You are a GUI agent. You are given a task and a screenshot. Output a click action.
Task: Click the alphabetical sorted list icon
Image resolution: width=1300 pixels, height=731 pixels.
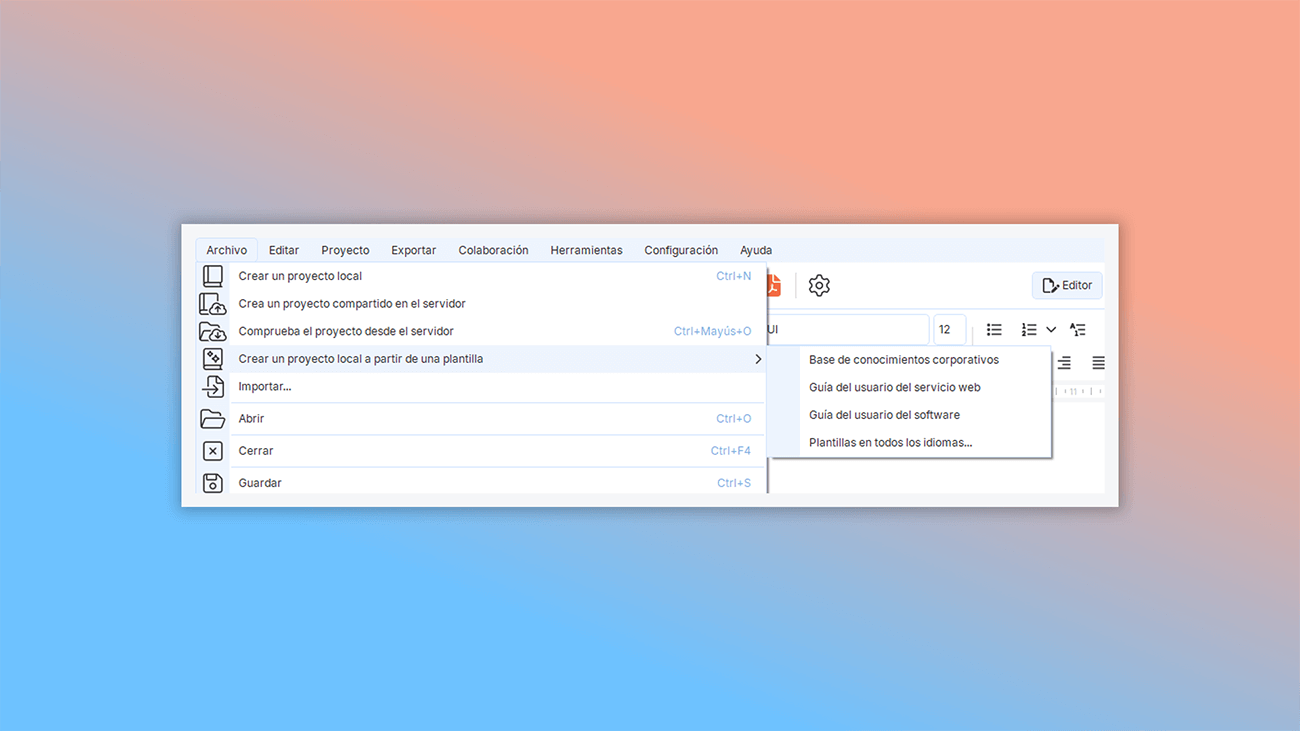coord(1077,329)
